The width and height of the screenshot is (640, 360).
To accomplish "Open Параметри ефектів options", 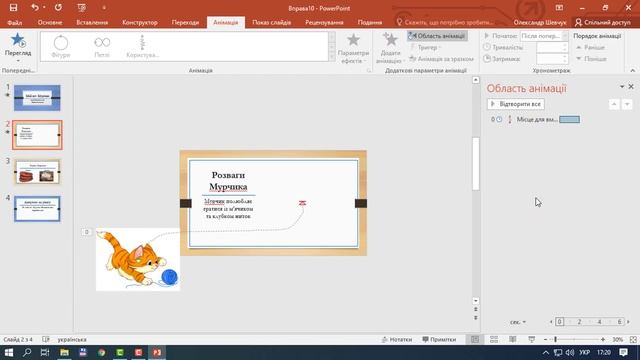I will tap(353, 48).
